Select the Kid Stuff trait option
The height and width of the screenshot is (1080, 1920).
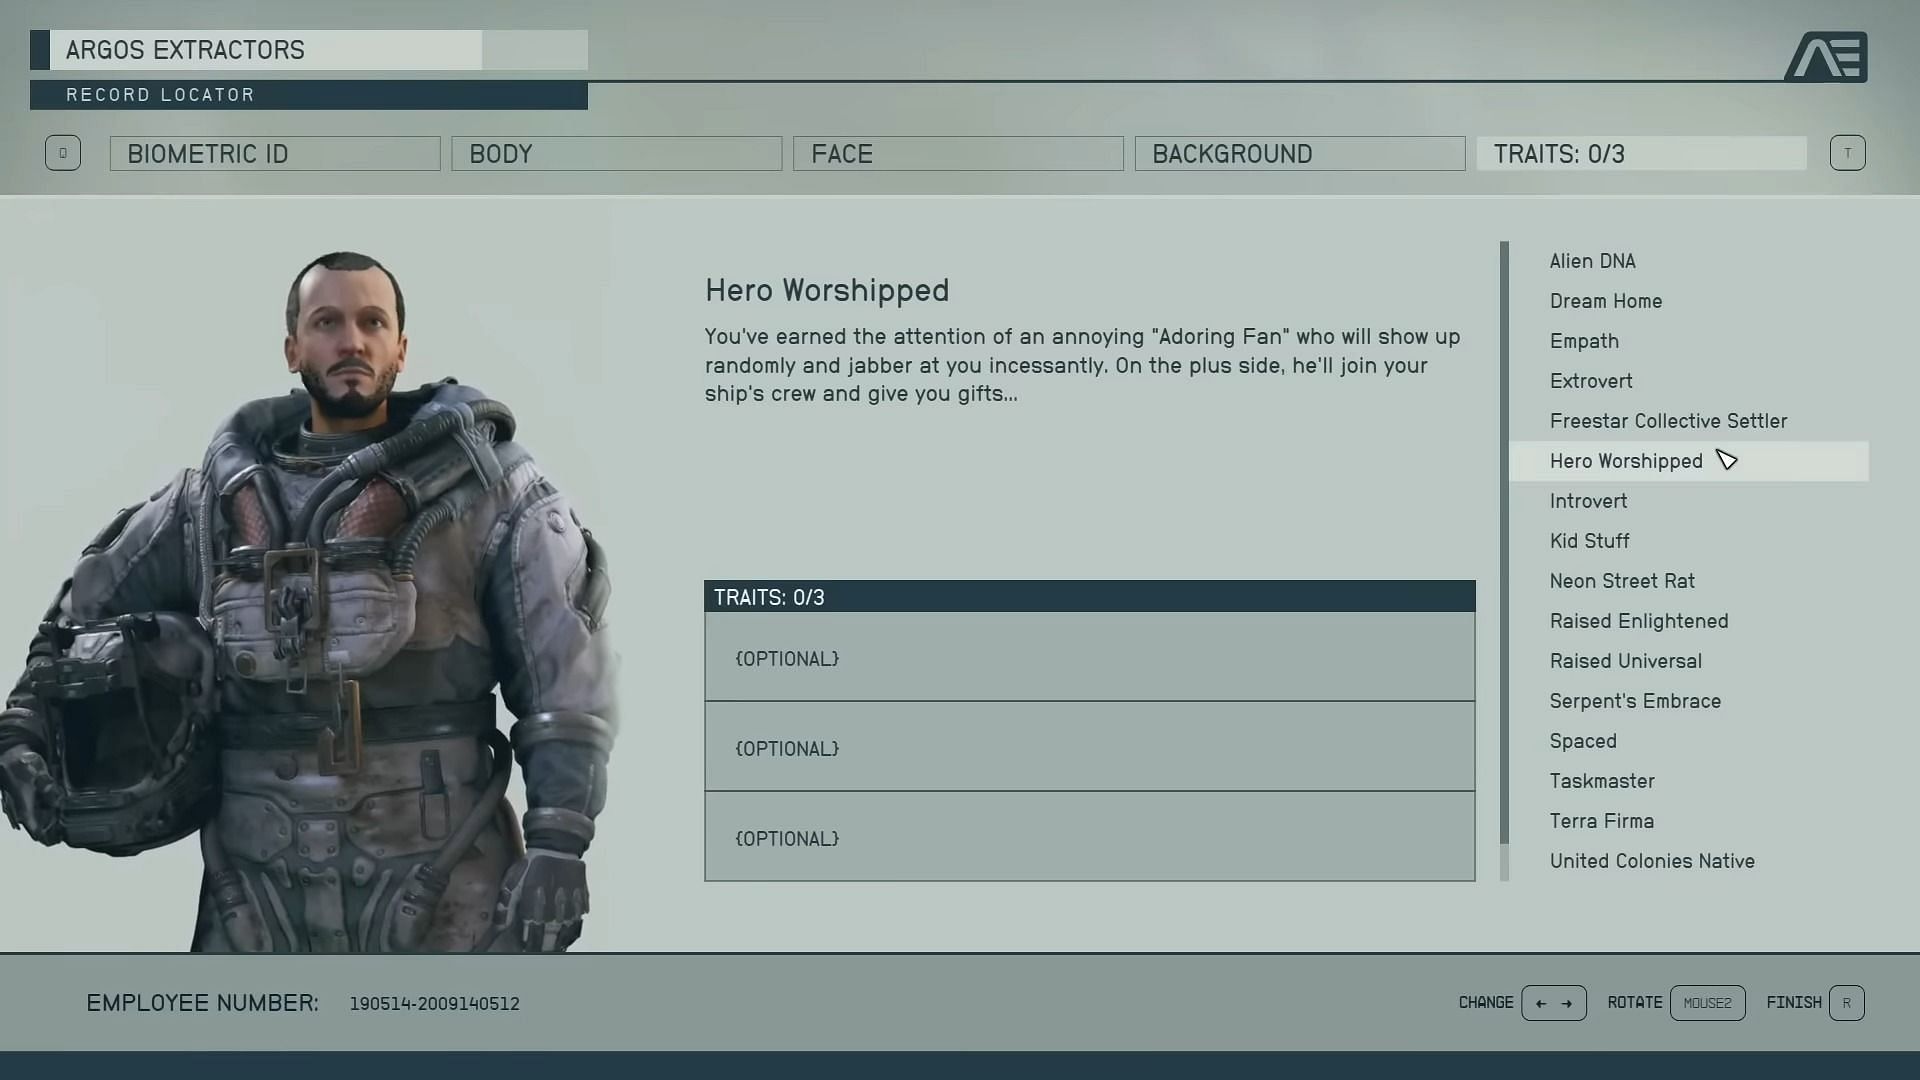[1589, 539]
